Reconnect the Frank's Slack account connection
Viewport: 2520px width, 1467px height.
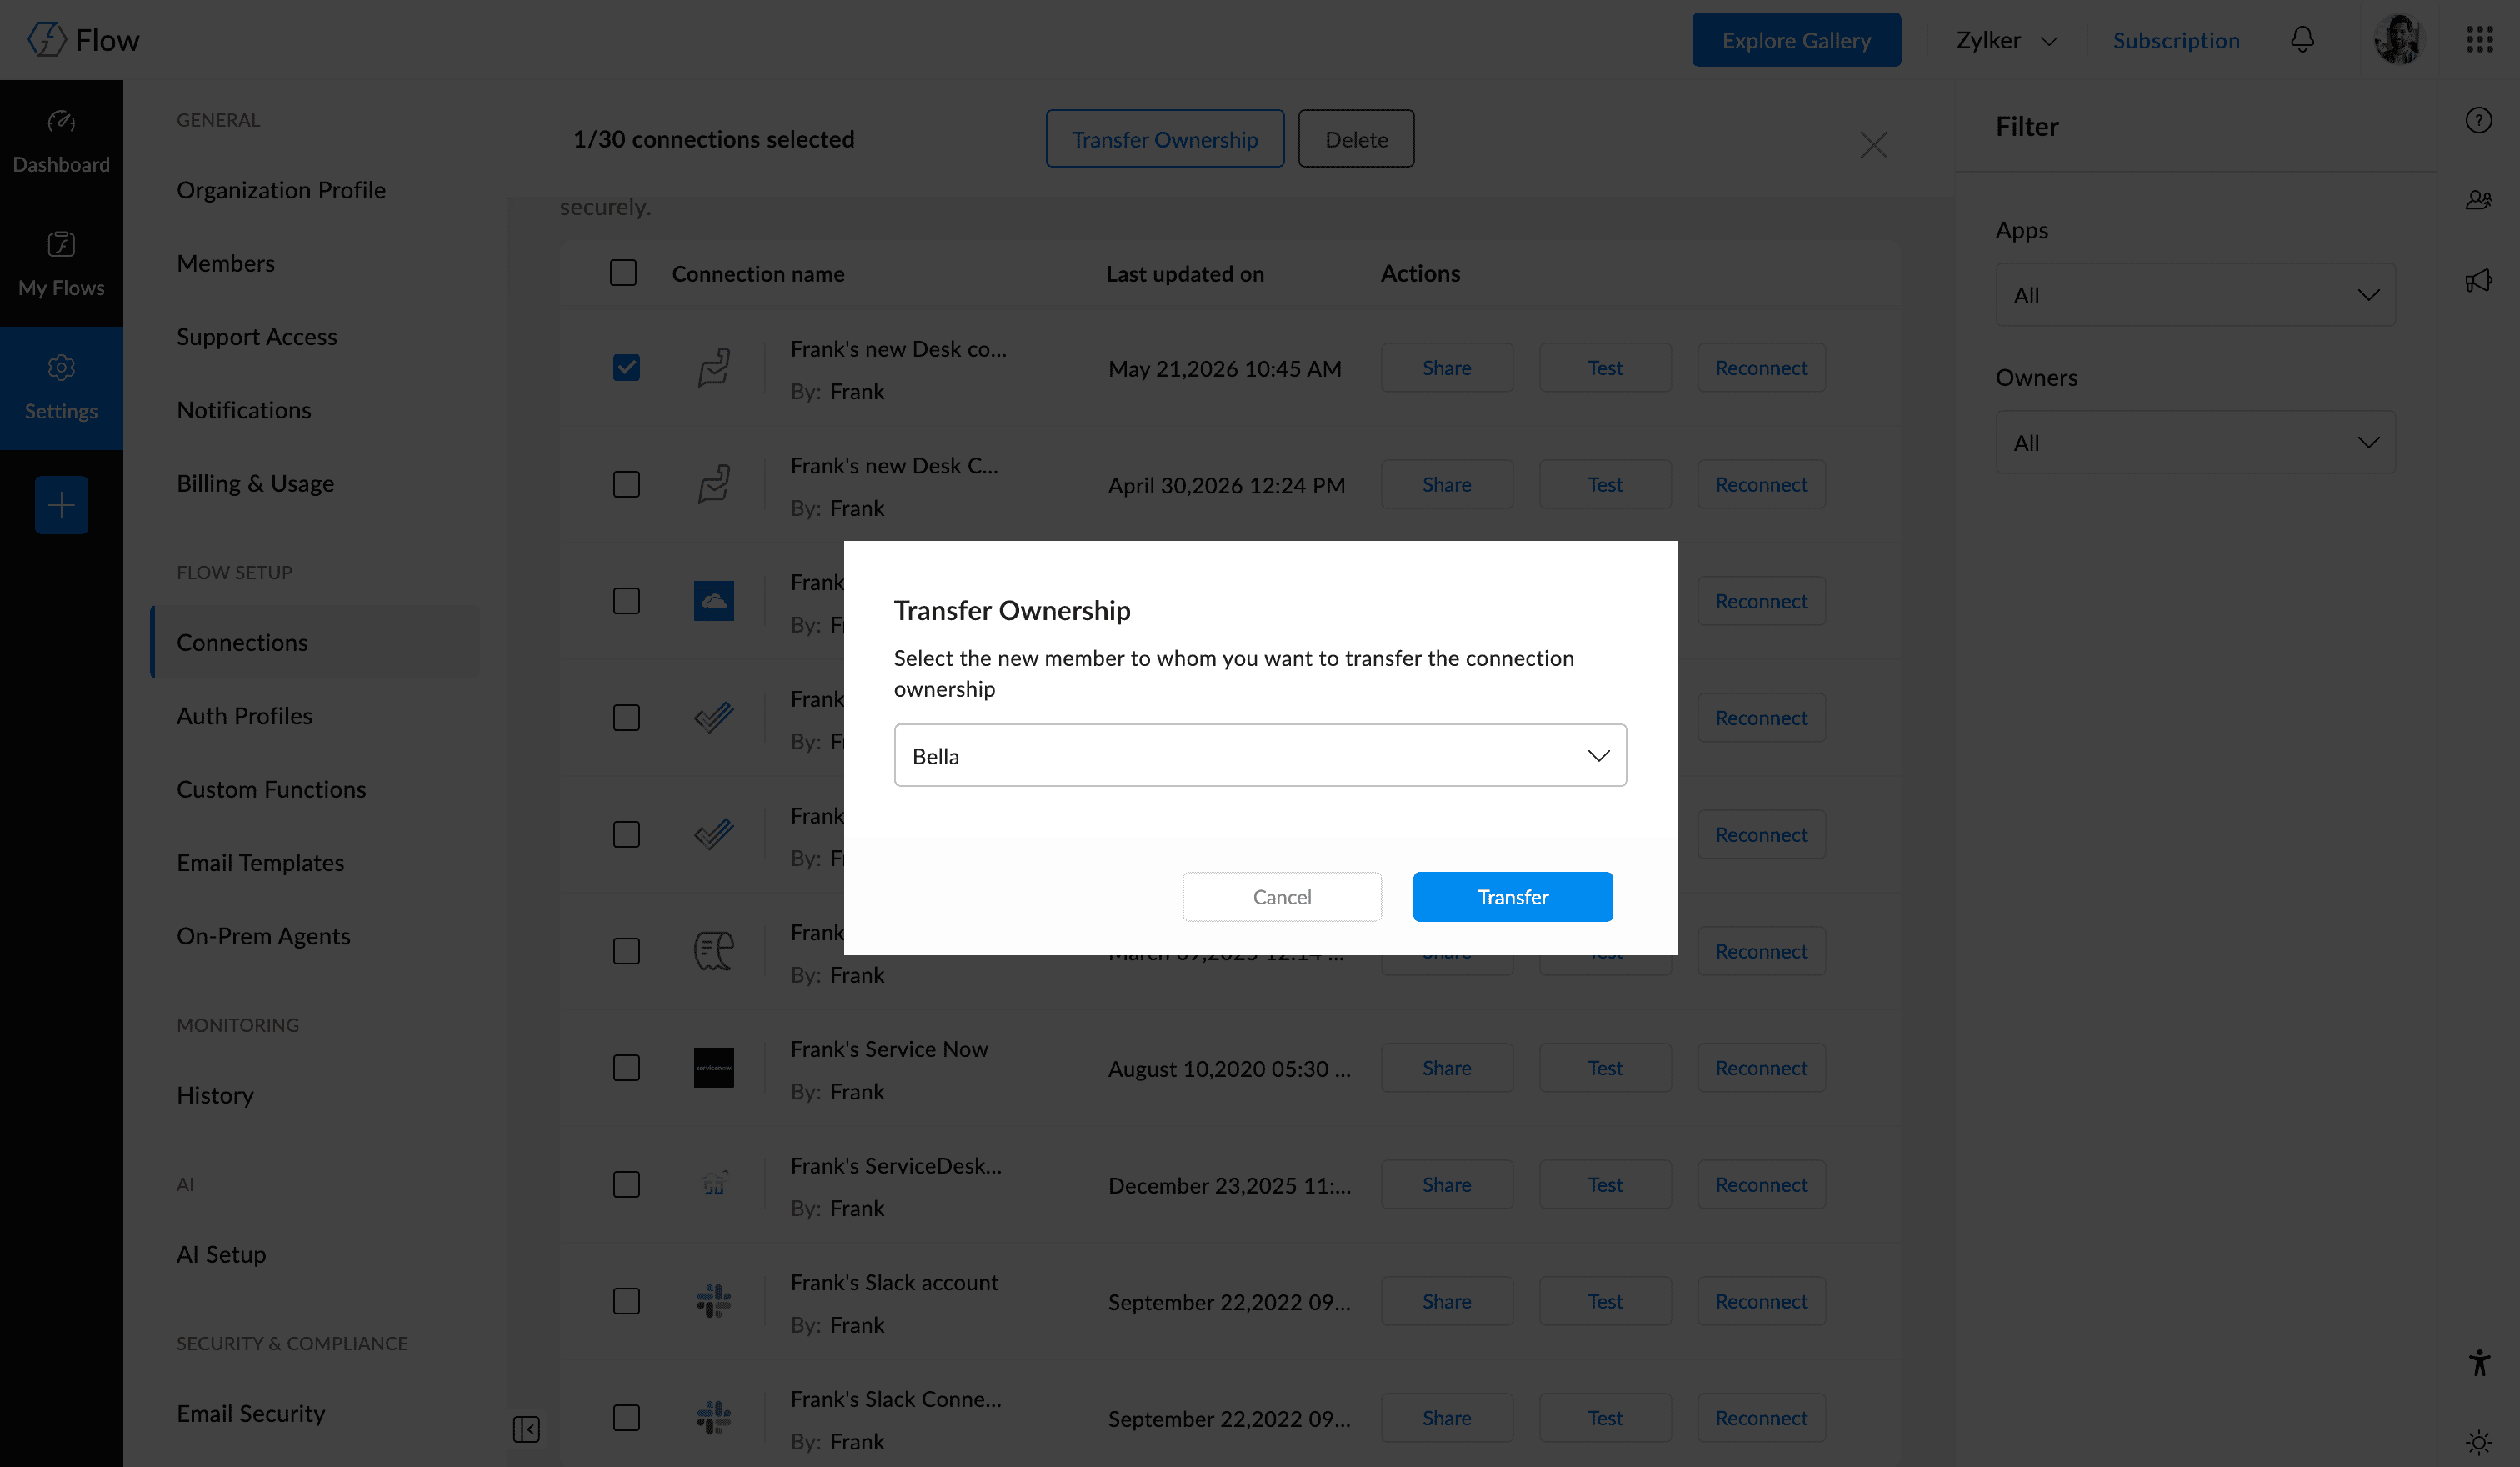coord(1761,1301)
